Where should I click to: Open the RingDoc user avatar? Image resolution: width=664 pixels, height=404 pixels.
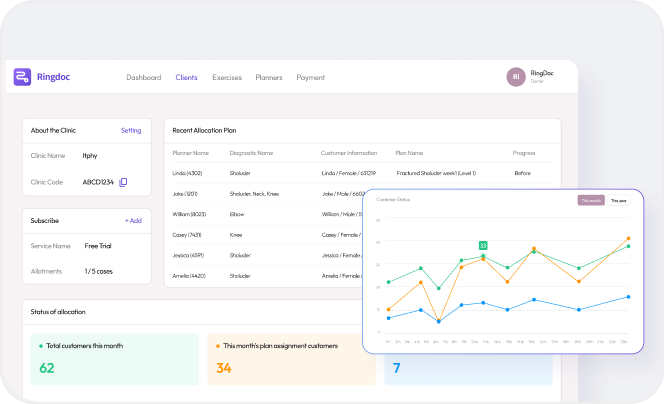point(516,77)
